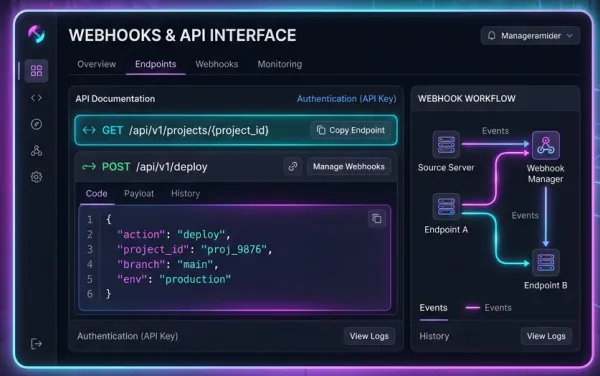Open the dashboard grid icon in sidebar
The image size is (600, 376).
point(36,71)
